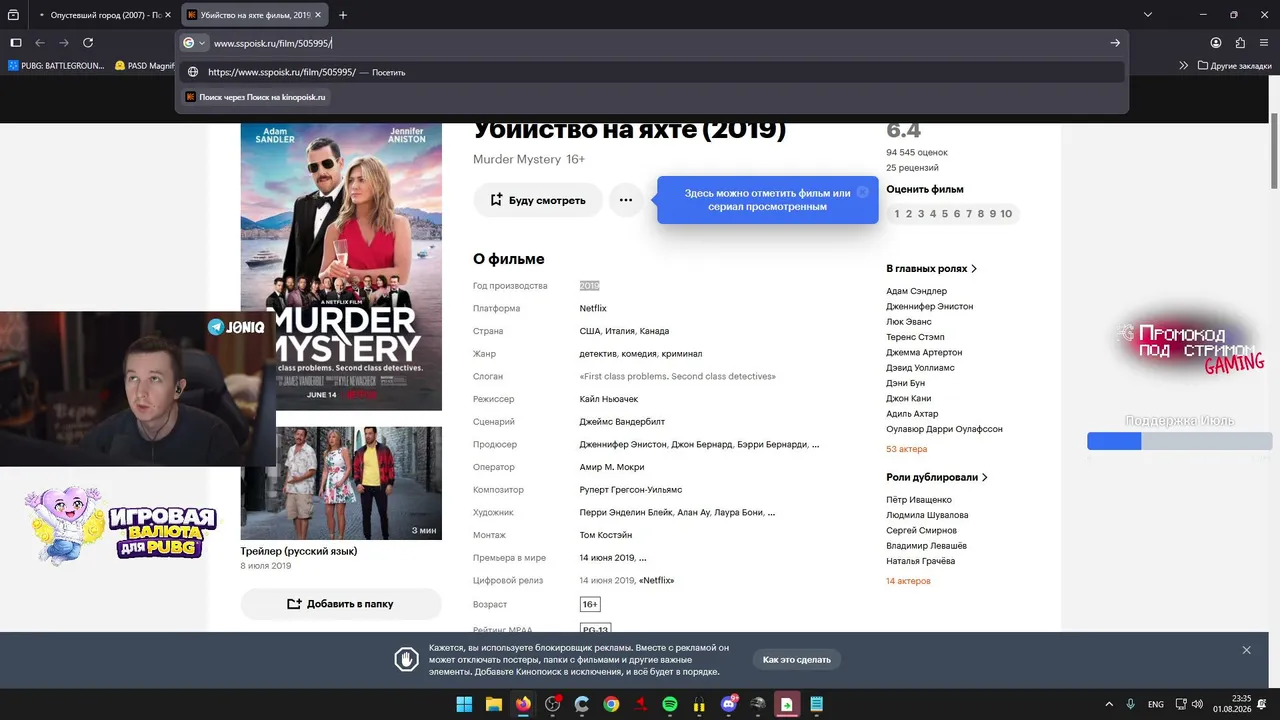The image size is (1280, 720).
Task: Open the 'PUBG: BATTLEGROUN...' bookmark
Action: pyautogui.click(x=56, y=66)
